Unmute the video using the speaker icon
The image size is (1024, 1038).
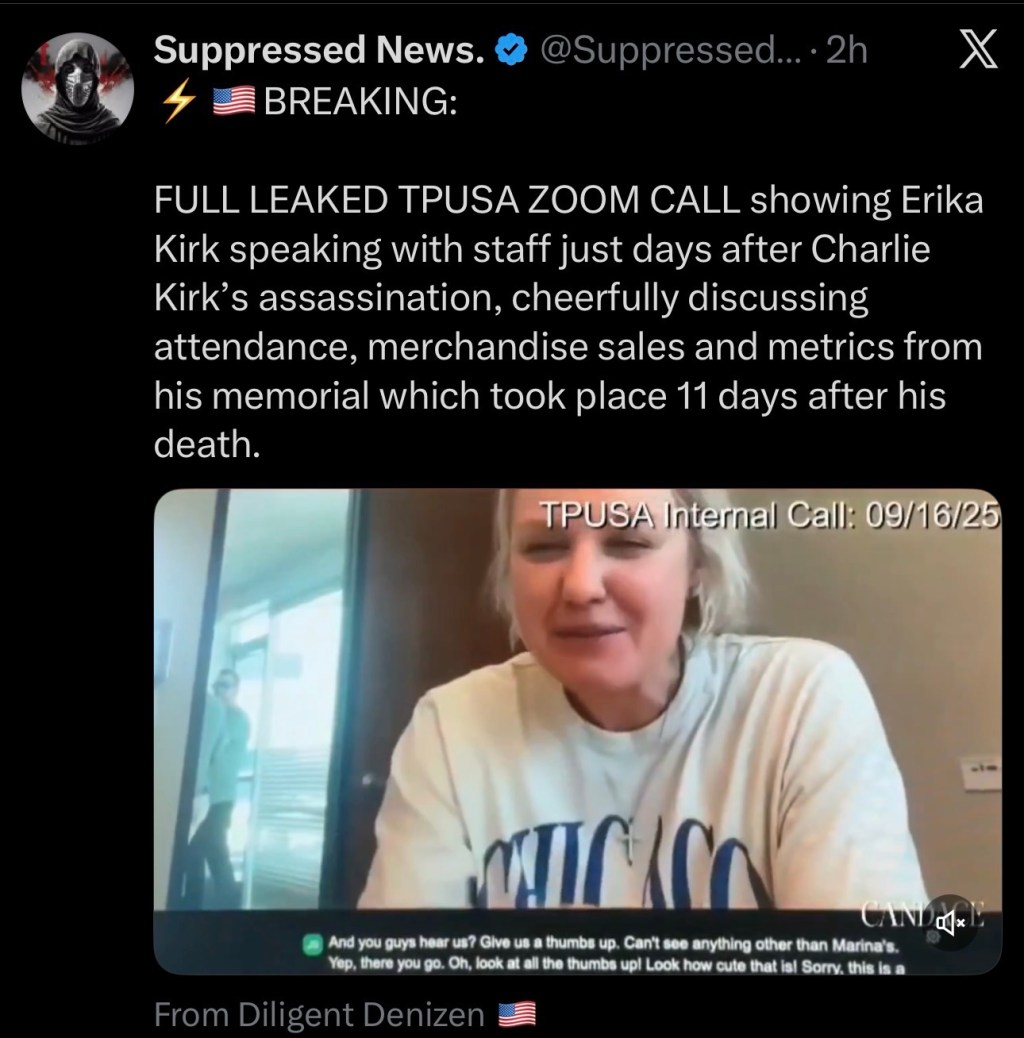pyautogui.click(x=951, y=922)
